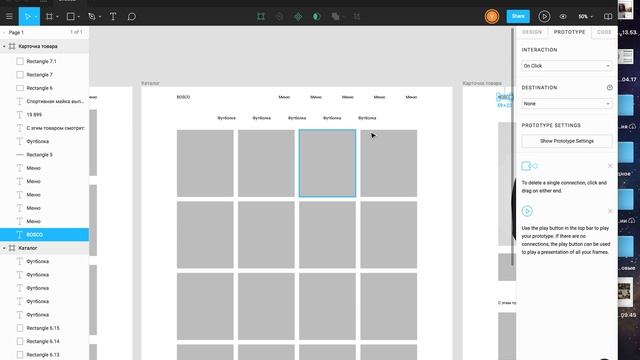Select the Rectangle 7 layer

click(44, 75)
